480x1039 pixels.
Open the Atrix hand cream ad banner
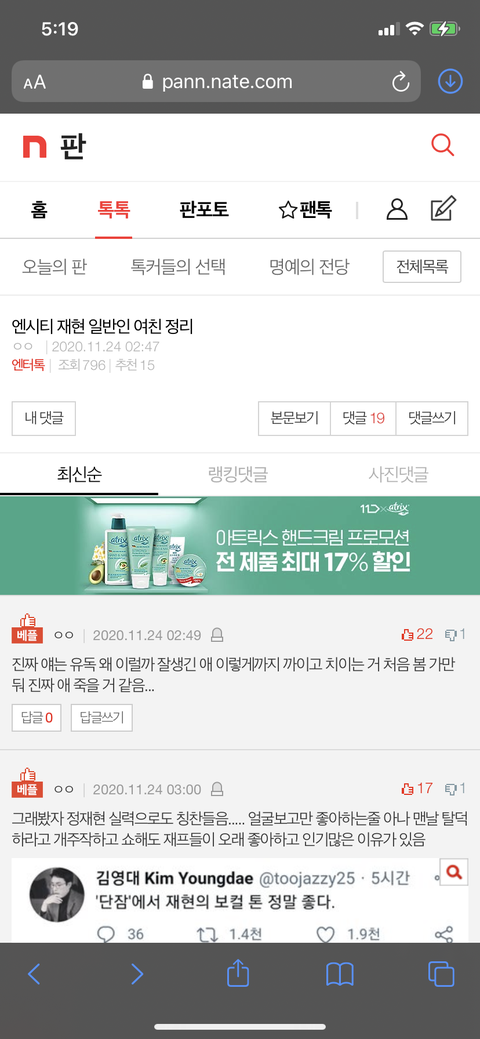click(x=240, y=545)
